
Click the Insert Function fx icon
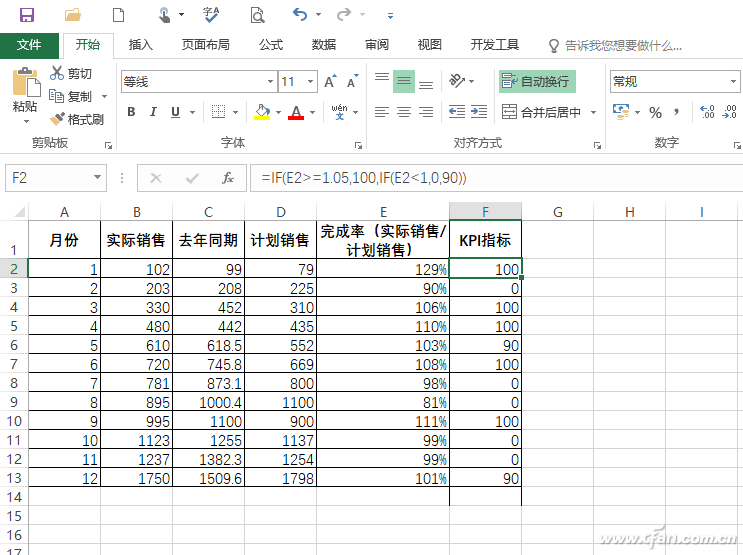click(228, 178)
